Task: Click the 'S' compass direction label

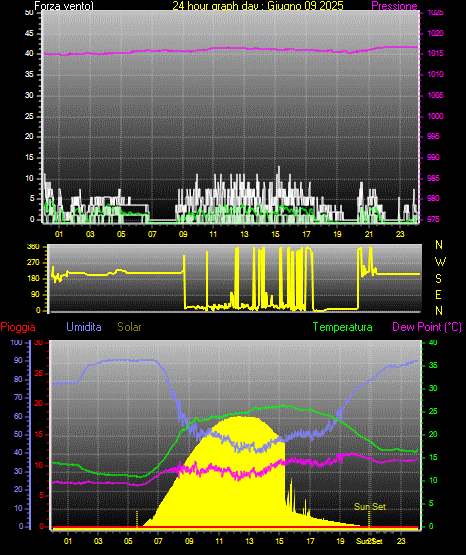Action: pos(438,279)
